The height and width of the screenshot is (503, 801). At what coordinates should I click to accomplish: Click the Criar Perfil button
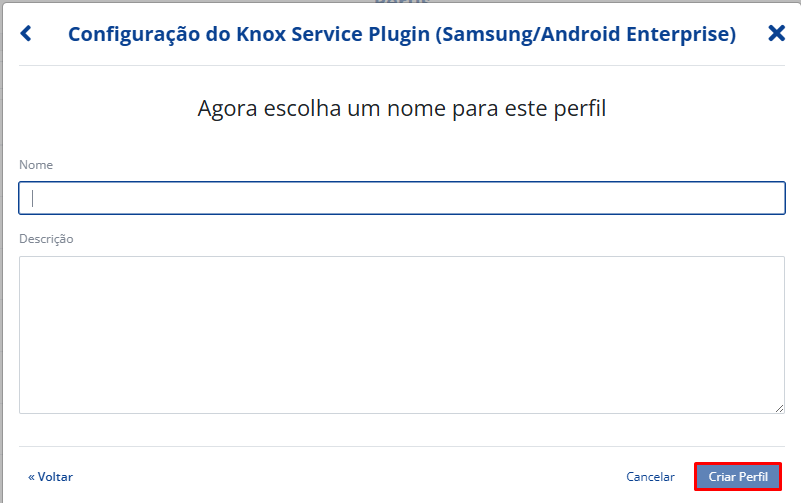coord(738,477)
